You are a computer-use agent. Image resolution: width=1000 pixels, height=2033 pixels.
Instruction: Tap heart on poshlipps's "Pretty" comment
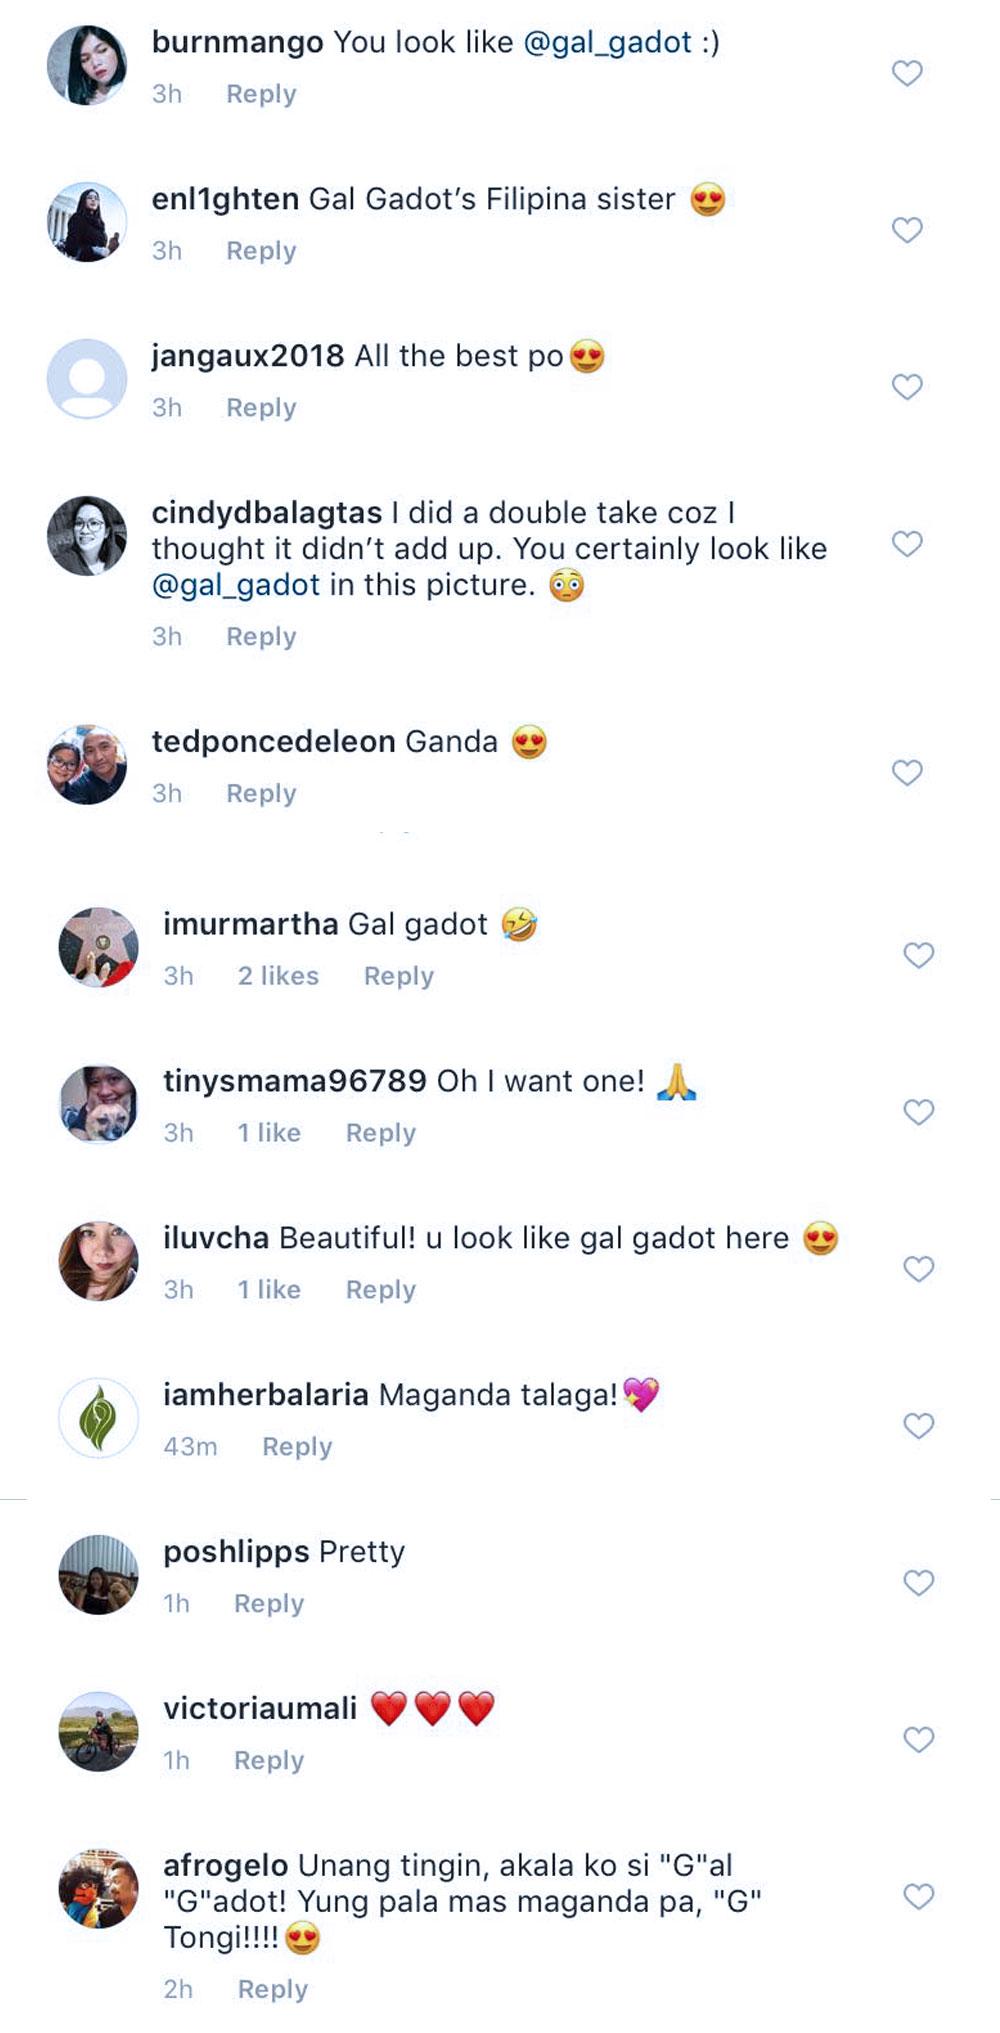click(919, 1583)
